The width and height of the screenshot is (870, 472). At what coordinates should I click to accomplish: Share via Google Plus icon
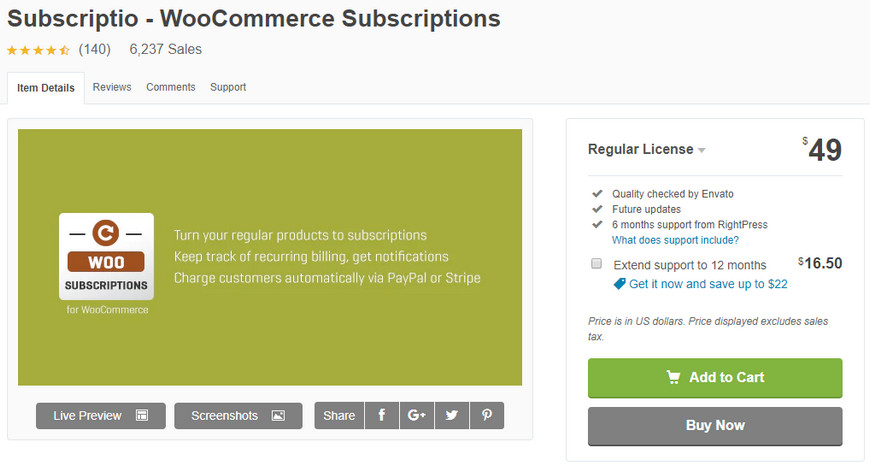coord(417,415)
